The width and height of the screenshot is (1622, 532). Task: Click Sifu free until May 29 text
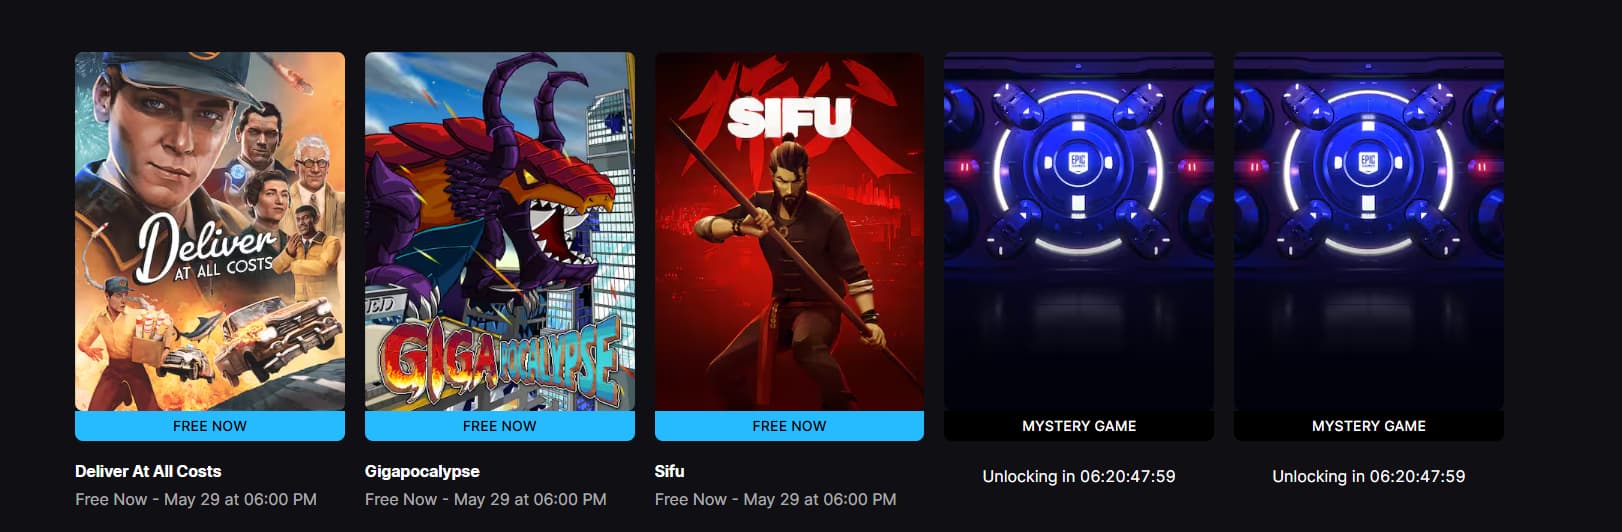pos(776,499)
